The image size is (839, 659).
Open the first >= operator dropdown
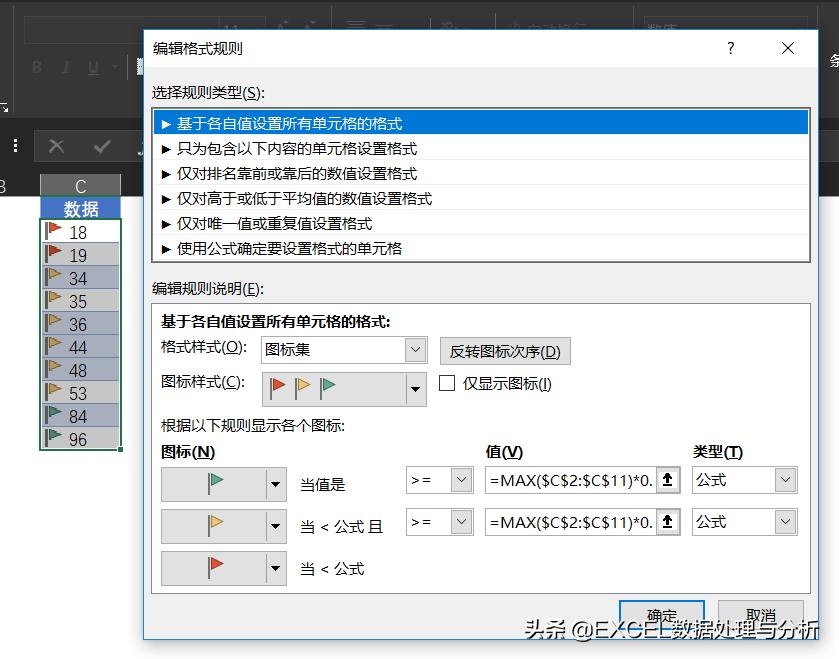point(462,480)
